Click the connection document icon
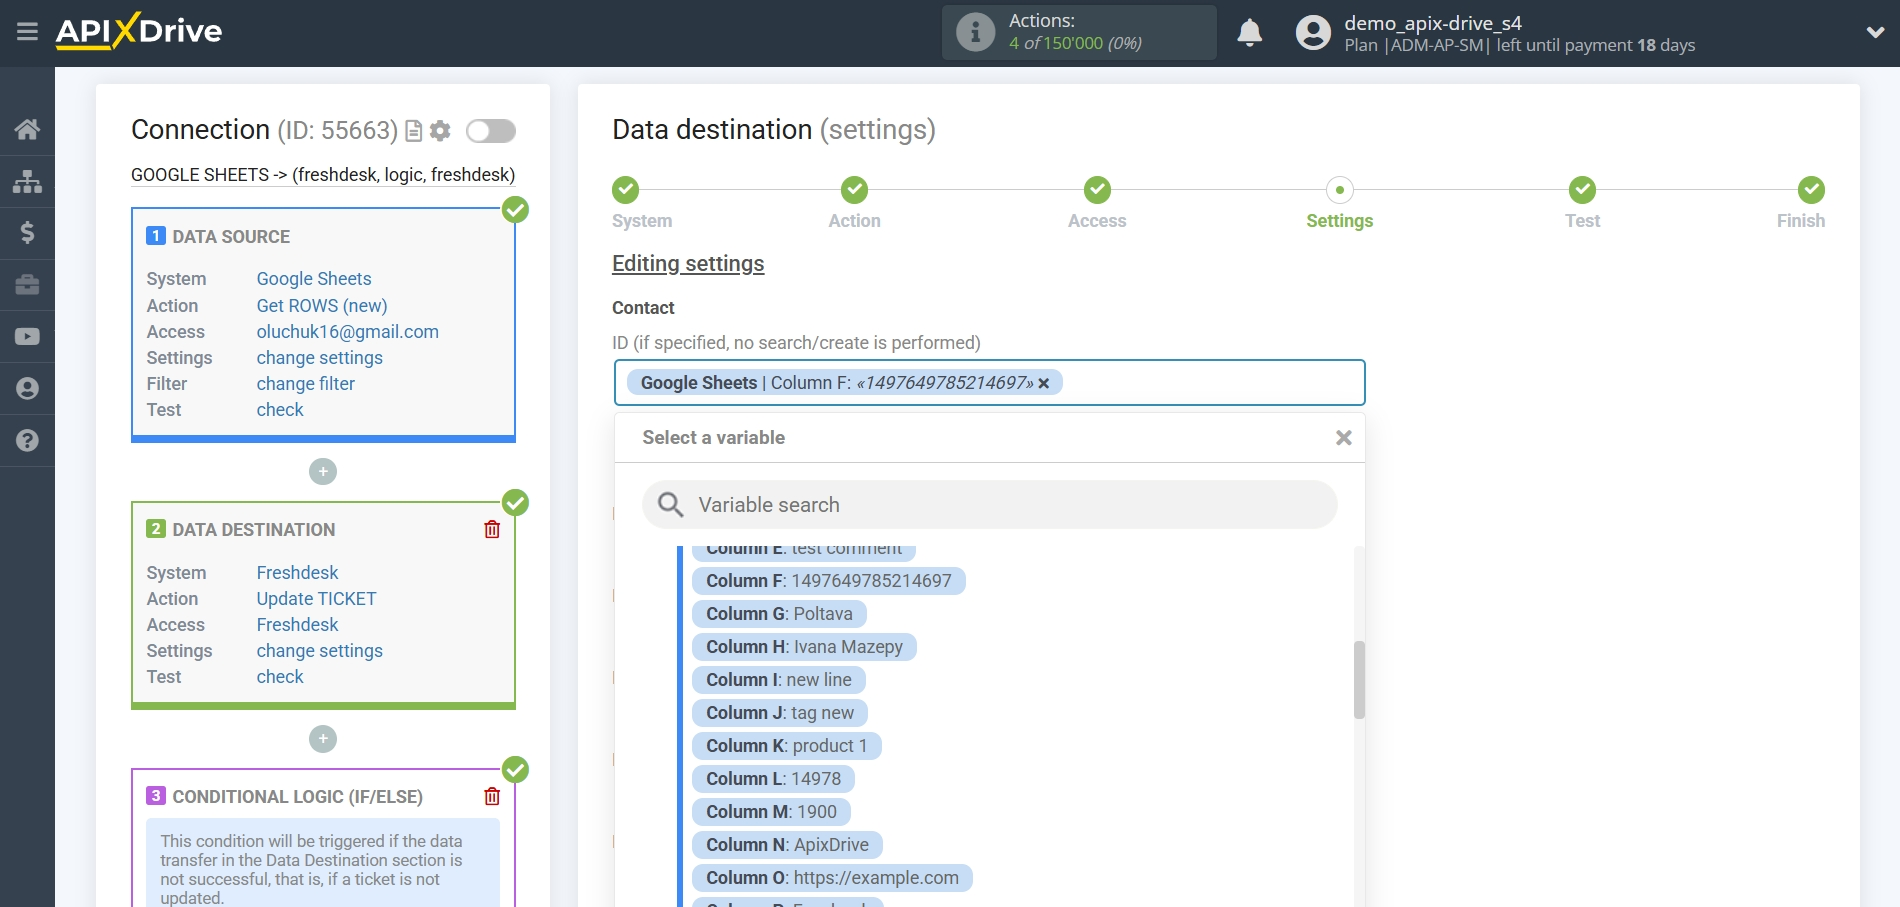Image resolution: width=1900 pixels, height=907 pixels. coord(414,131)
